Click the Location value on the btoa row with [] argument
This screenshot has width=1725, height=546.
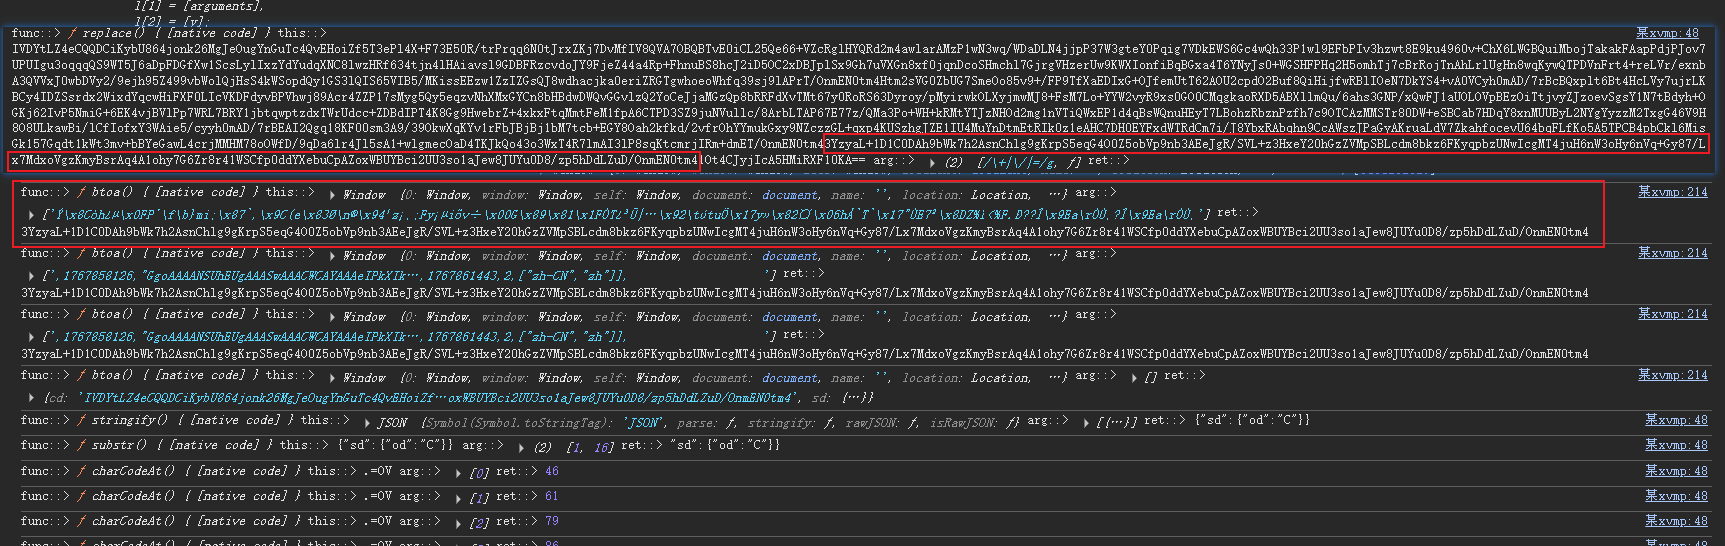pos(1000,377)
